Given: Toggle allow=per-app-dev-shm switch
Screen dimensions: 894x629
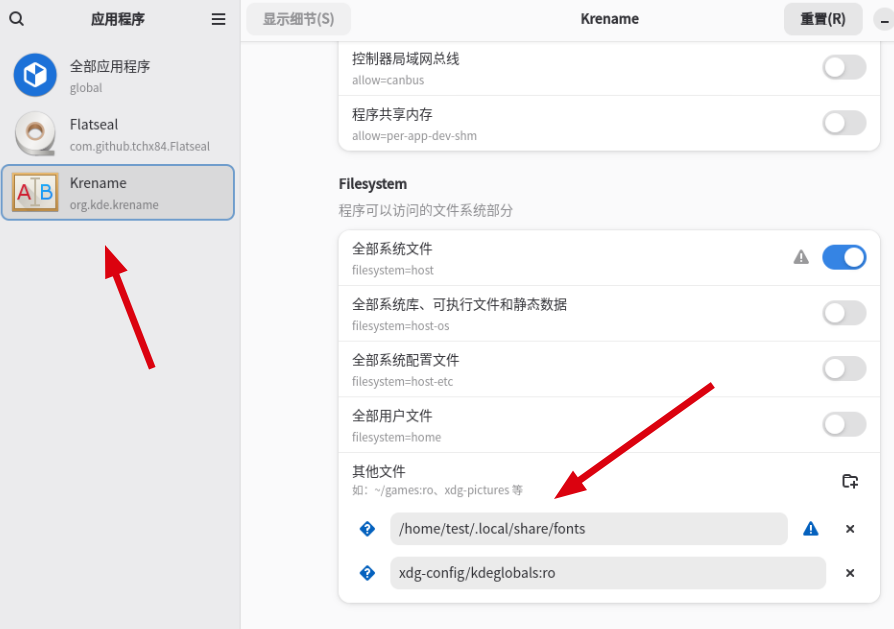Looking at the screenshot, I should (x=844, y=123).
